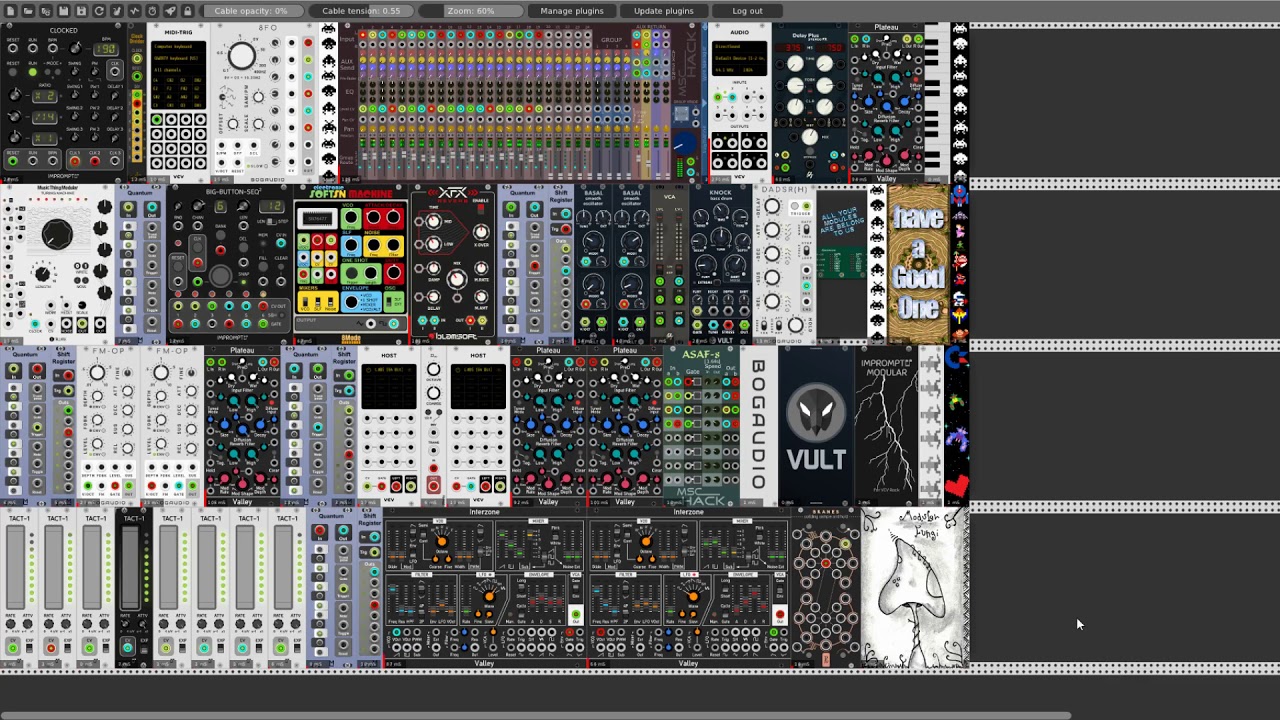Screen dimensions: 1280x720
Task: Click the Save As floppy disk icon
Action: pos(81,11)
